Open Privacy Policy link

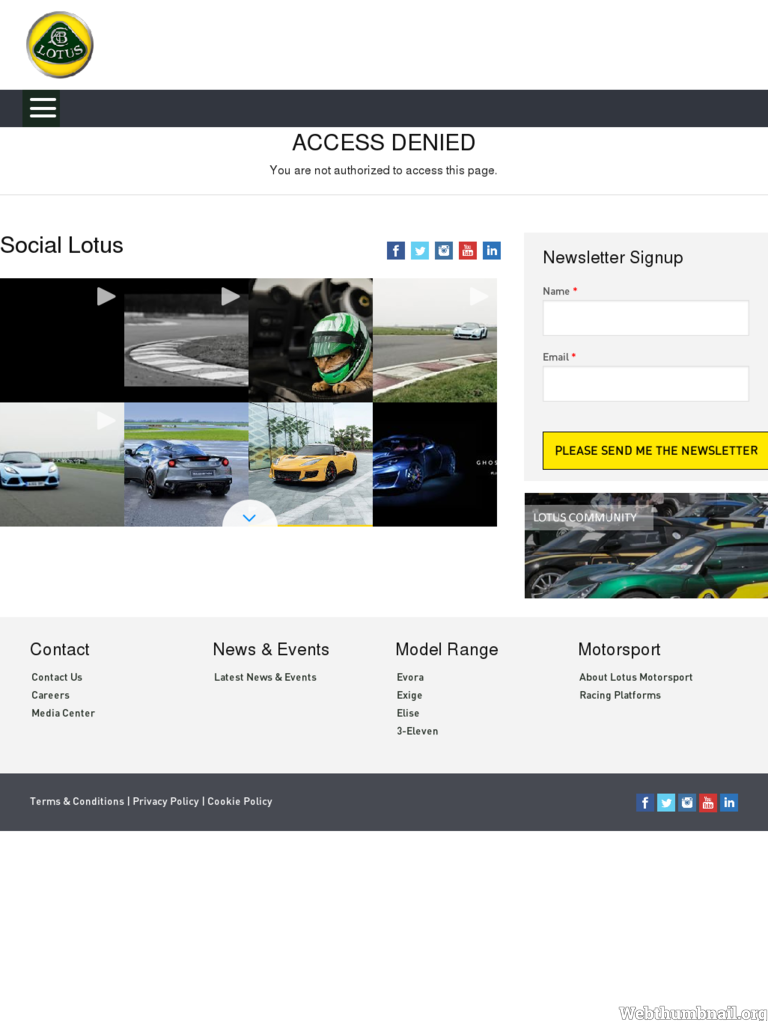click(x=165, y=802)
